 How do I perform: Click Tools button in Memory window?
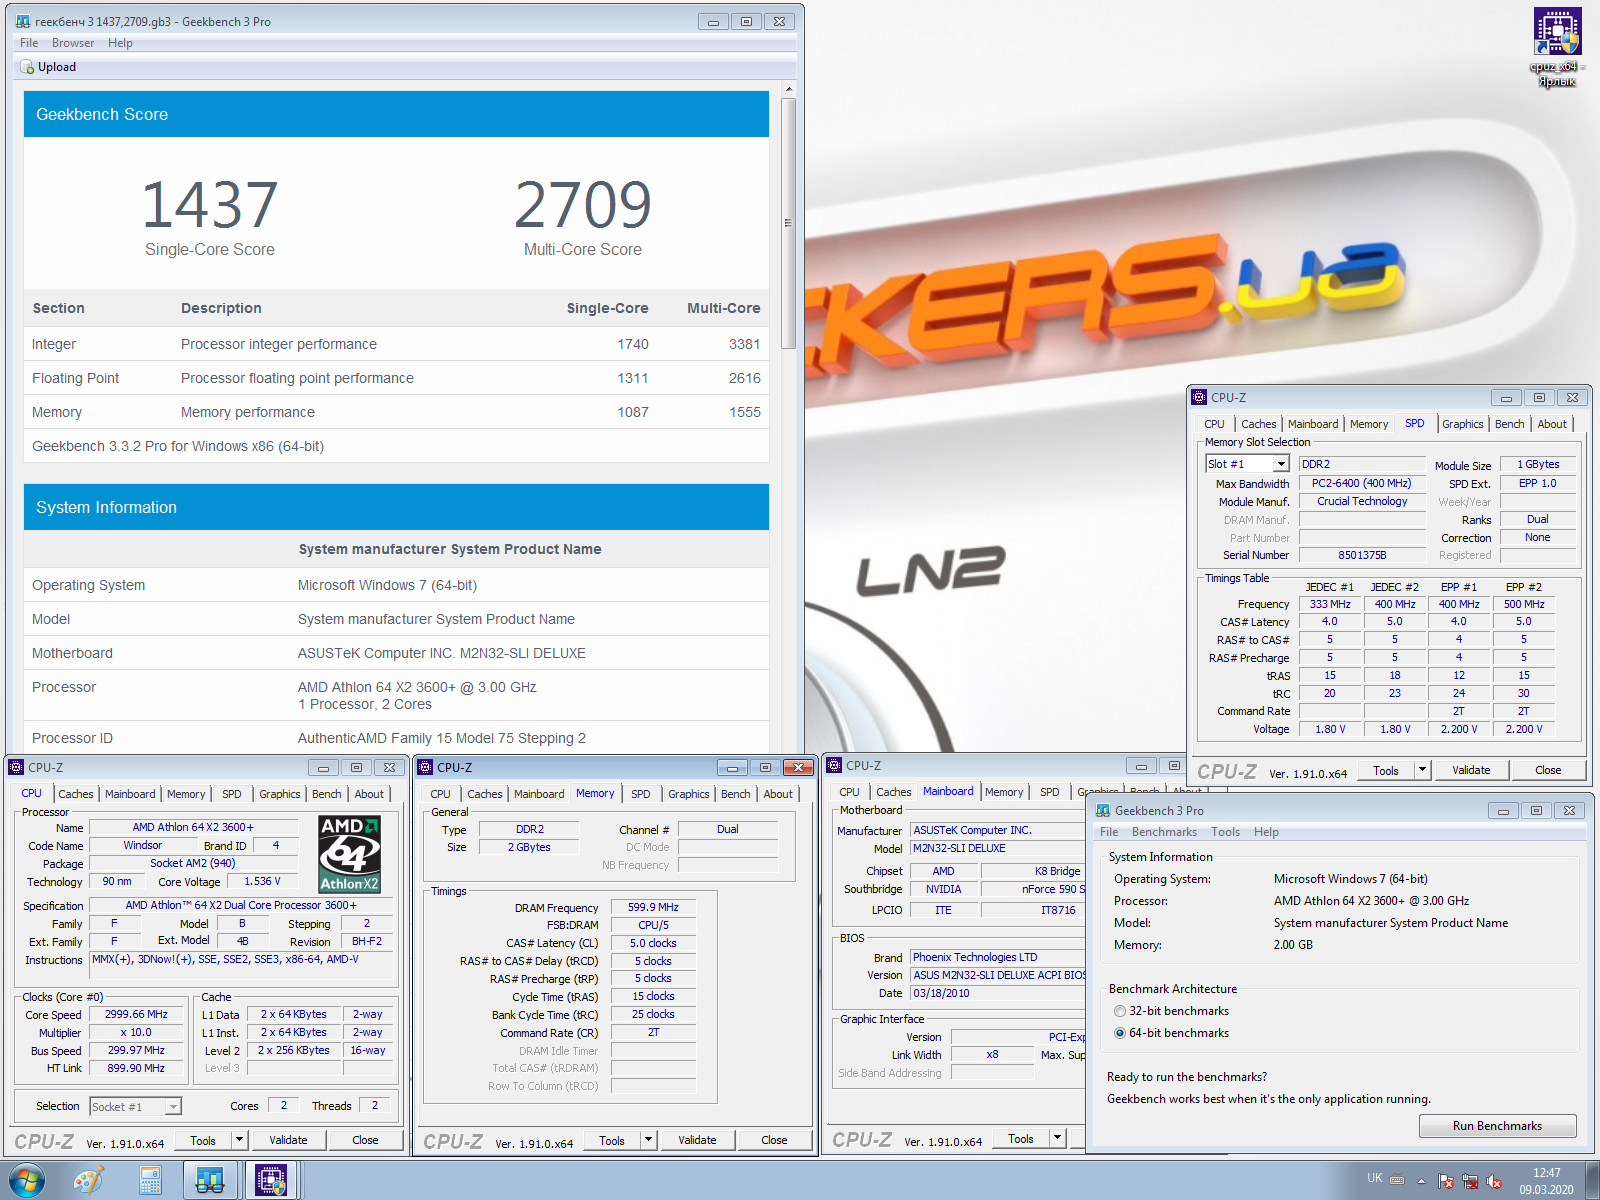(612, 1140)
